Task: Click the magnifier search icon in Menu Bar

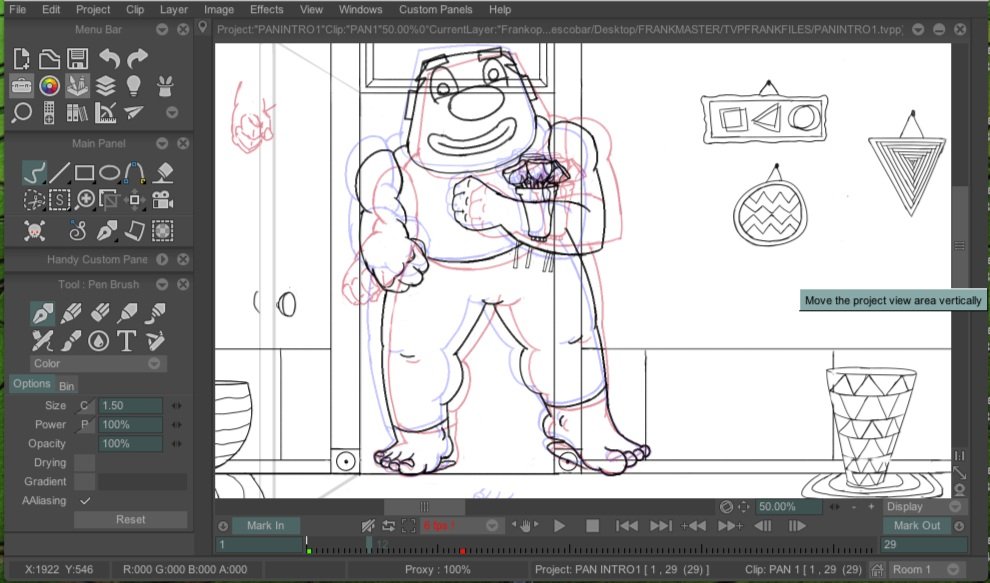Action: click(x=21, y=113)
